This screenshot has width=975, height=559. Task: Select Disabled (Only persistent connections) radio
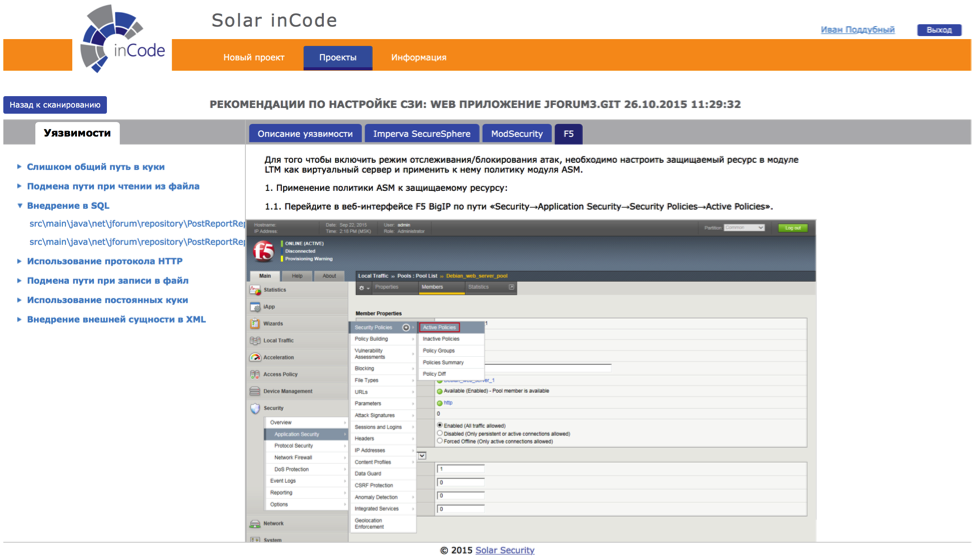pos(440,433)
